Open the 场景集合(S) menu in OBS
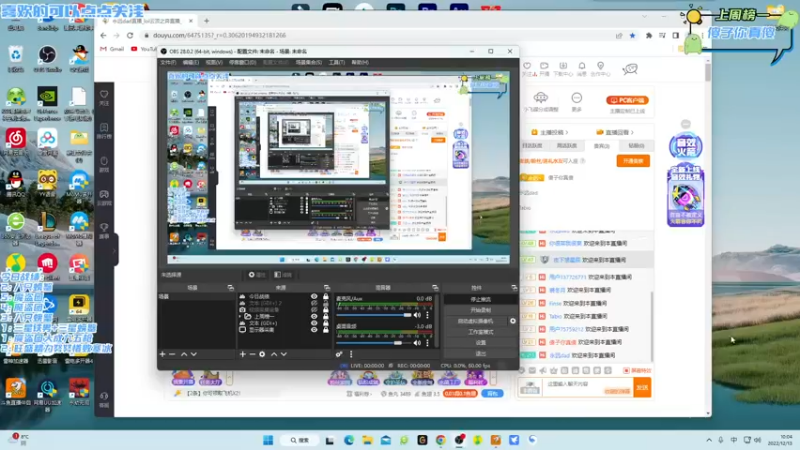This screenshot has height=450, width=800. pos(309,62)
